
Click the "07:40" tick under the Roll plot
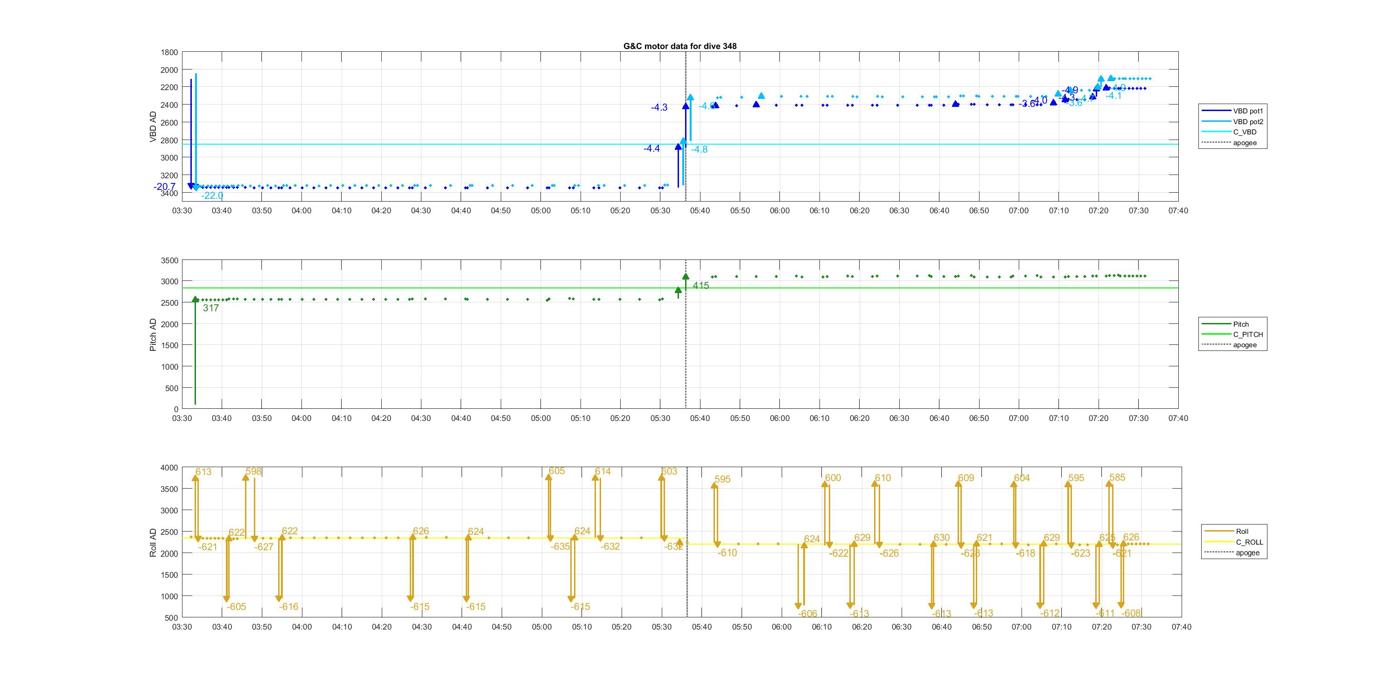coord(1181,627)
